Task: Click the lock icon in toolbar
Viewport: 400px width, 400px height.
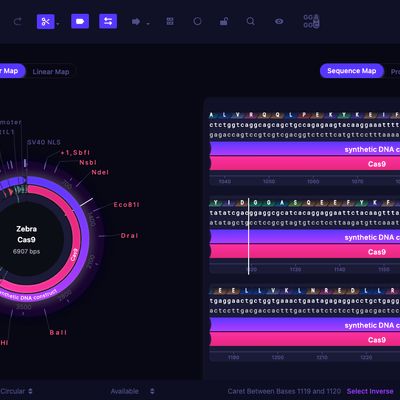Action: point(224,22)
